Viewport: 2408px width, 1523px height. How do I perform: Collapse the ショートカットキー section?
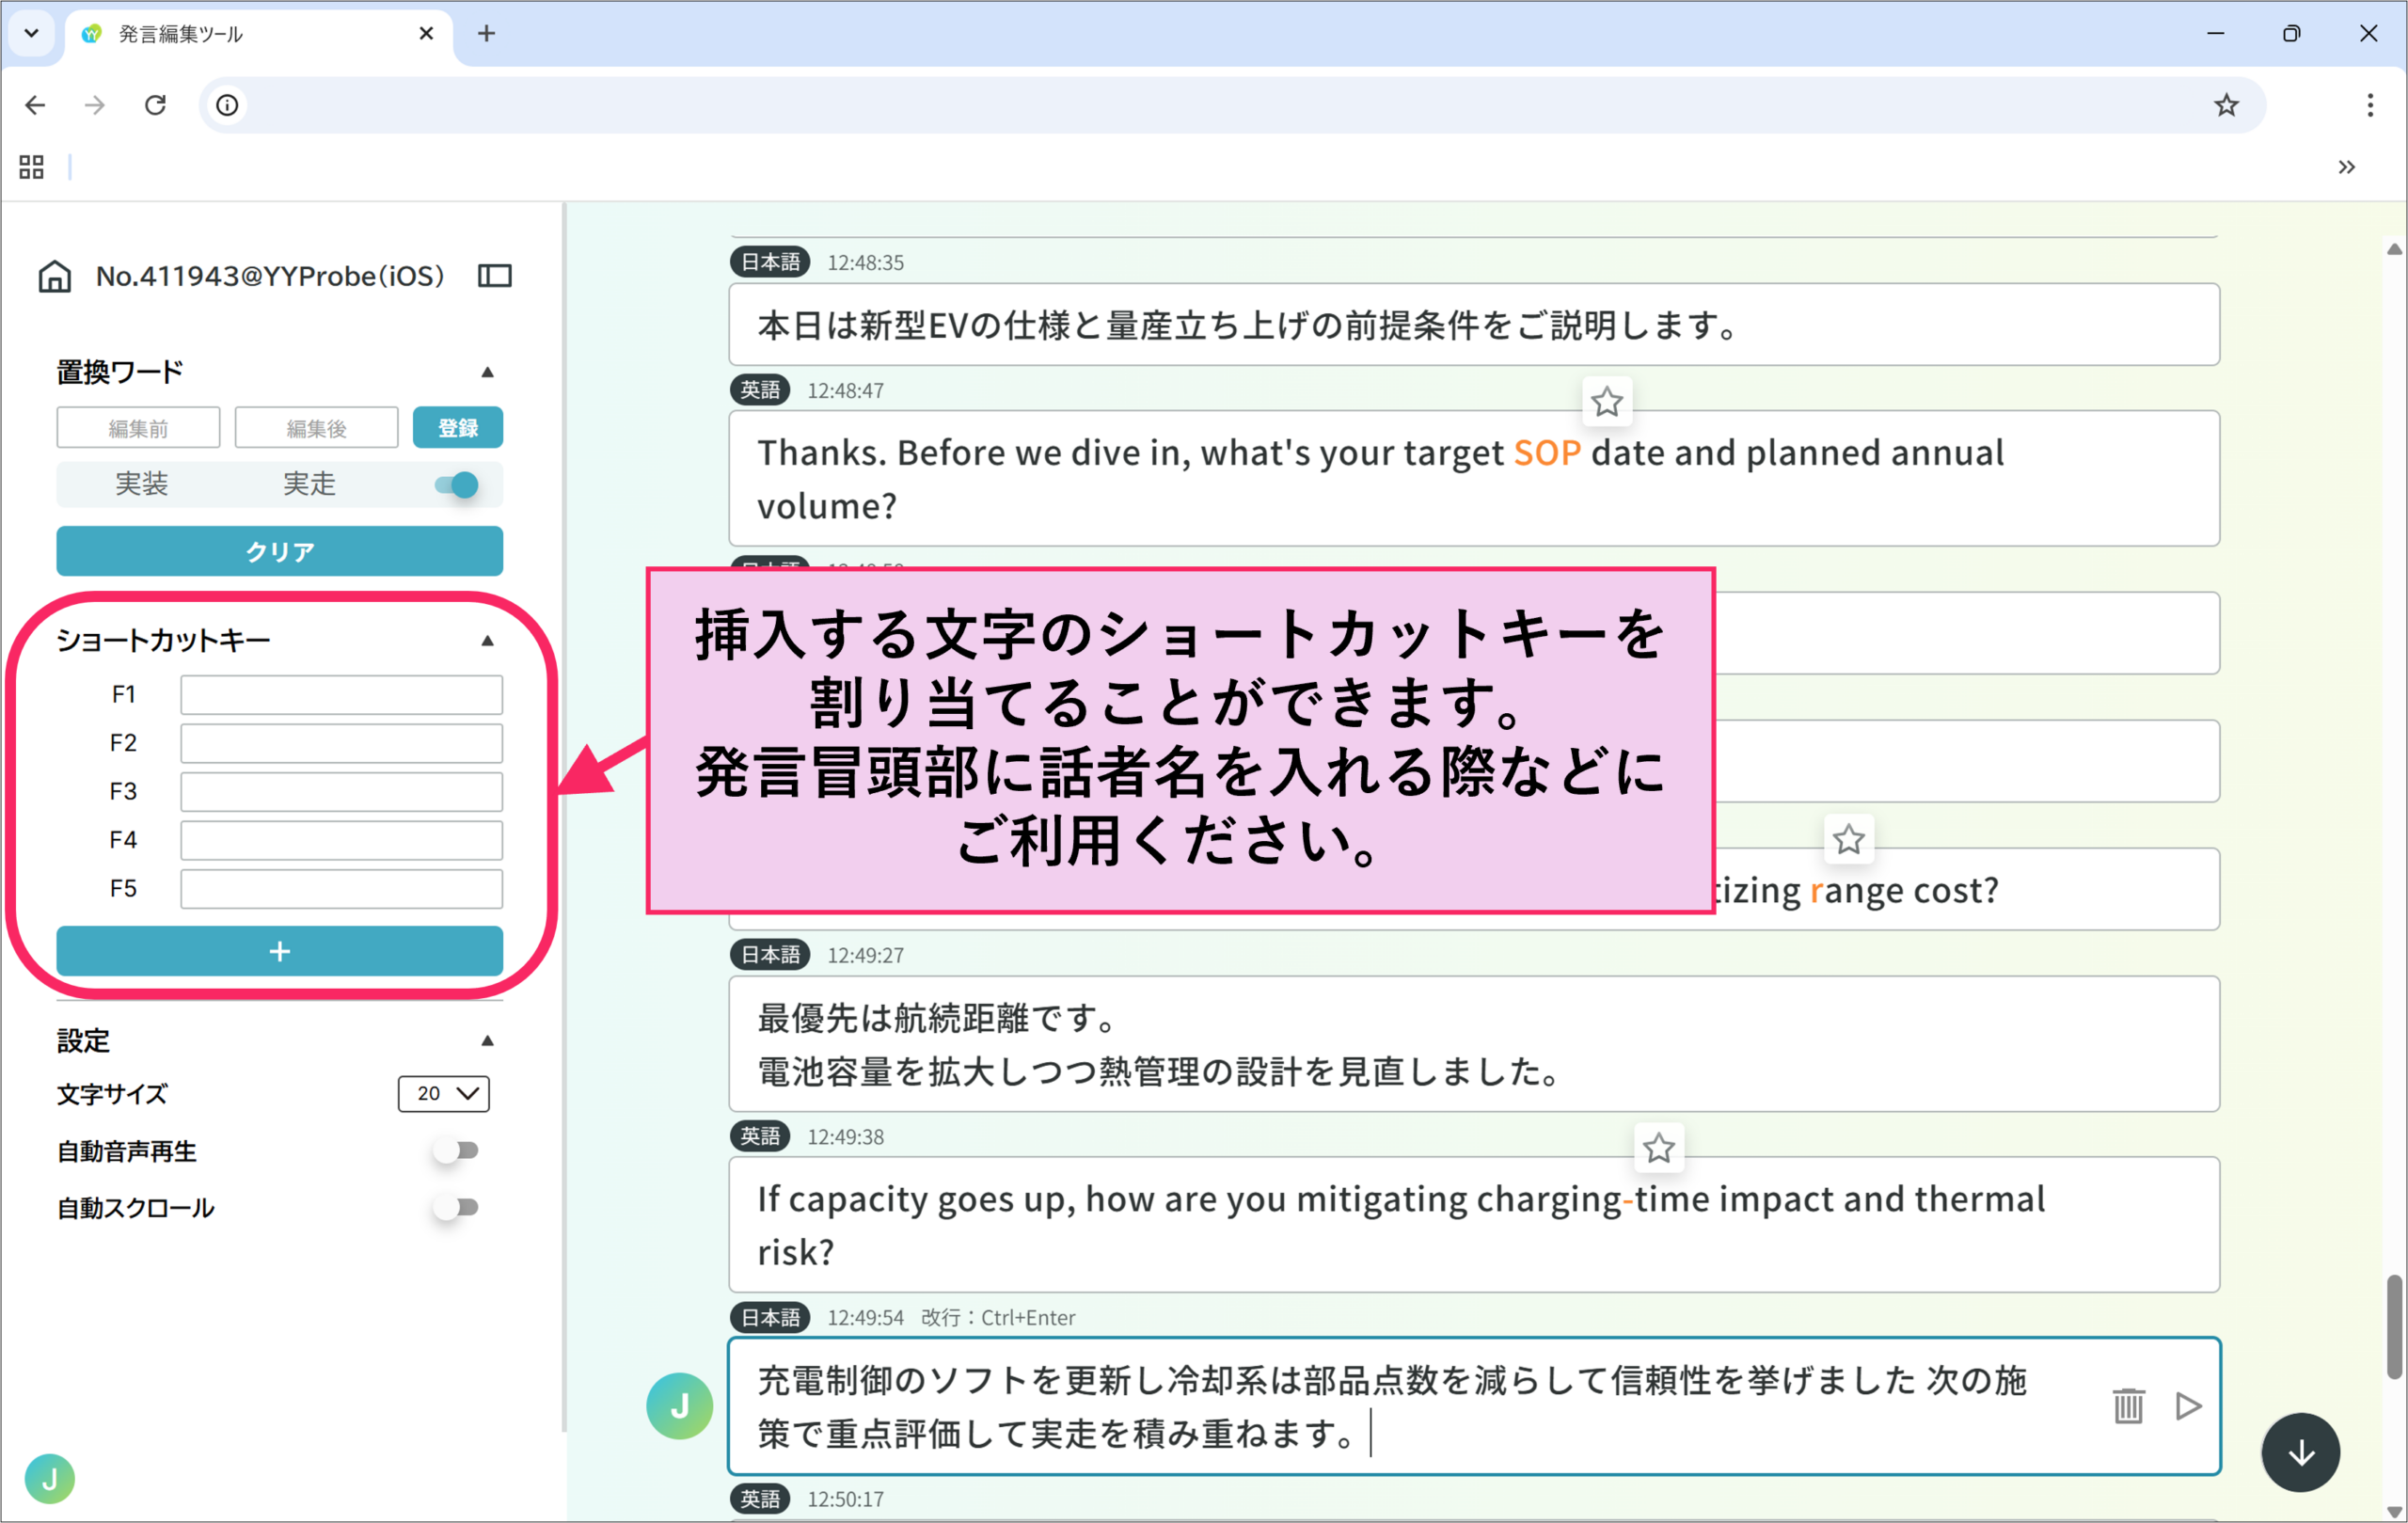(x=487, y=641)
